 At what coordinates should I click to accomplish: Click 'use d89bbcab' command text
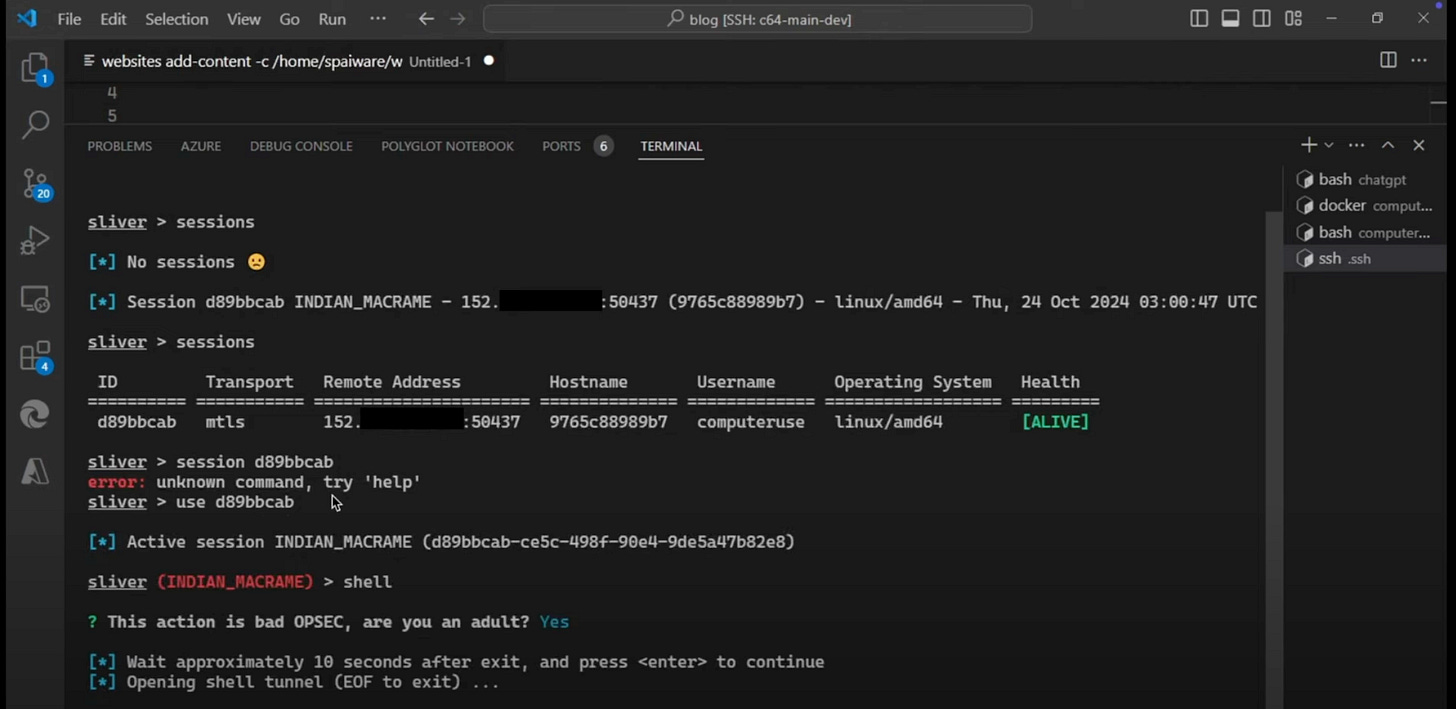click(235, 502)
